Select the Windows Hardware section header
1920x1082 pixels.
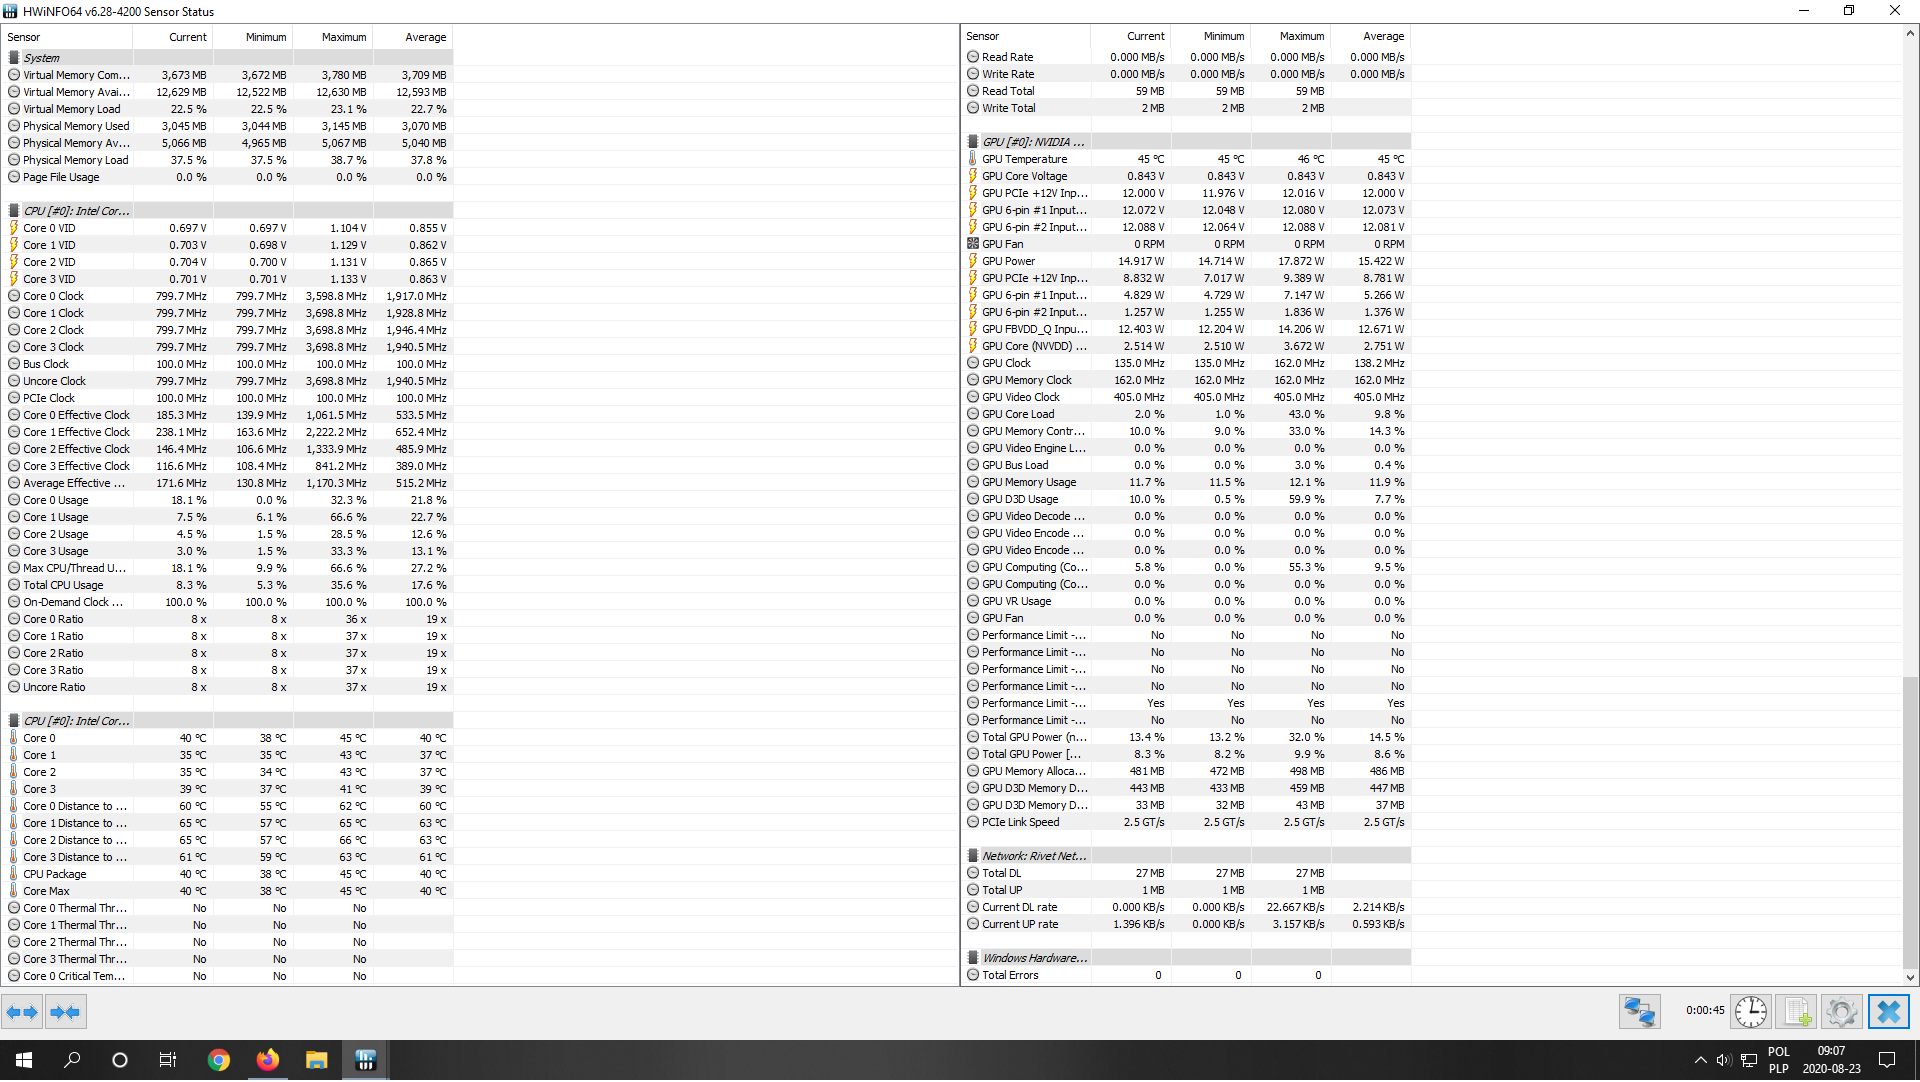coord(1187,958)
